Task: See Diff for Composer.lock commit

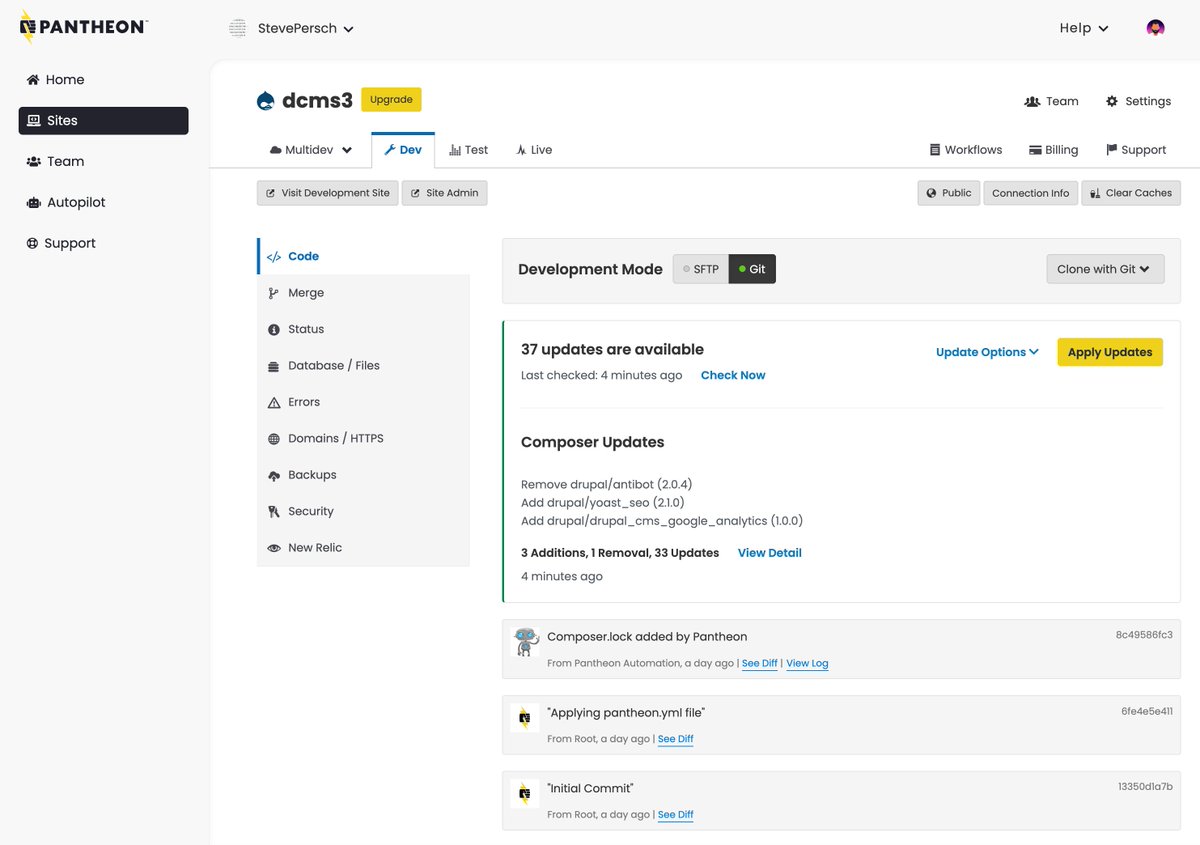Action: [x=760, y=663]
